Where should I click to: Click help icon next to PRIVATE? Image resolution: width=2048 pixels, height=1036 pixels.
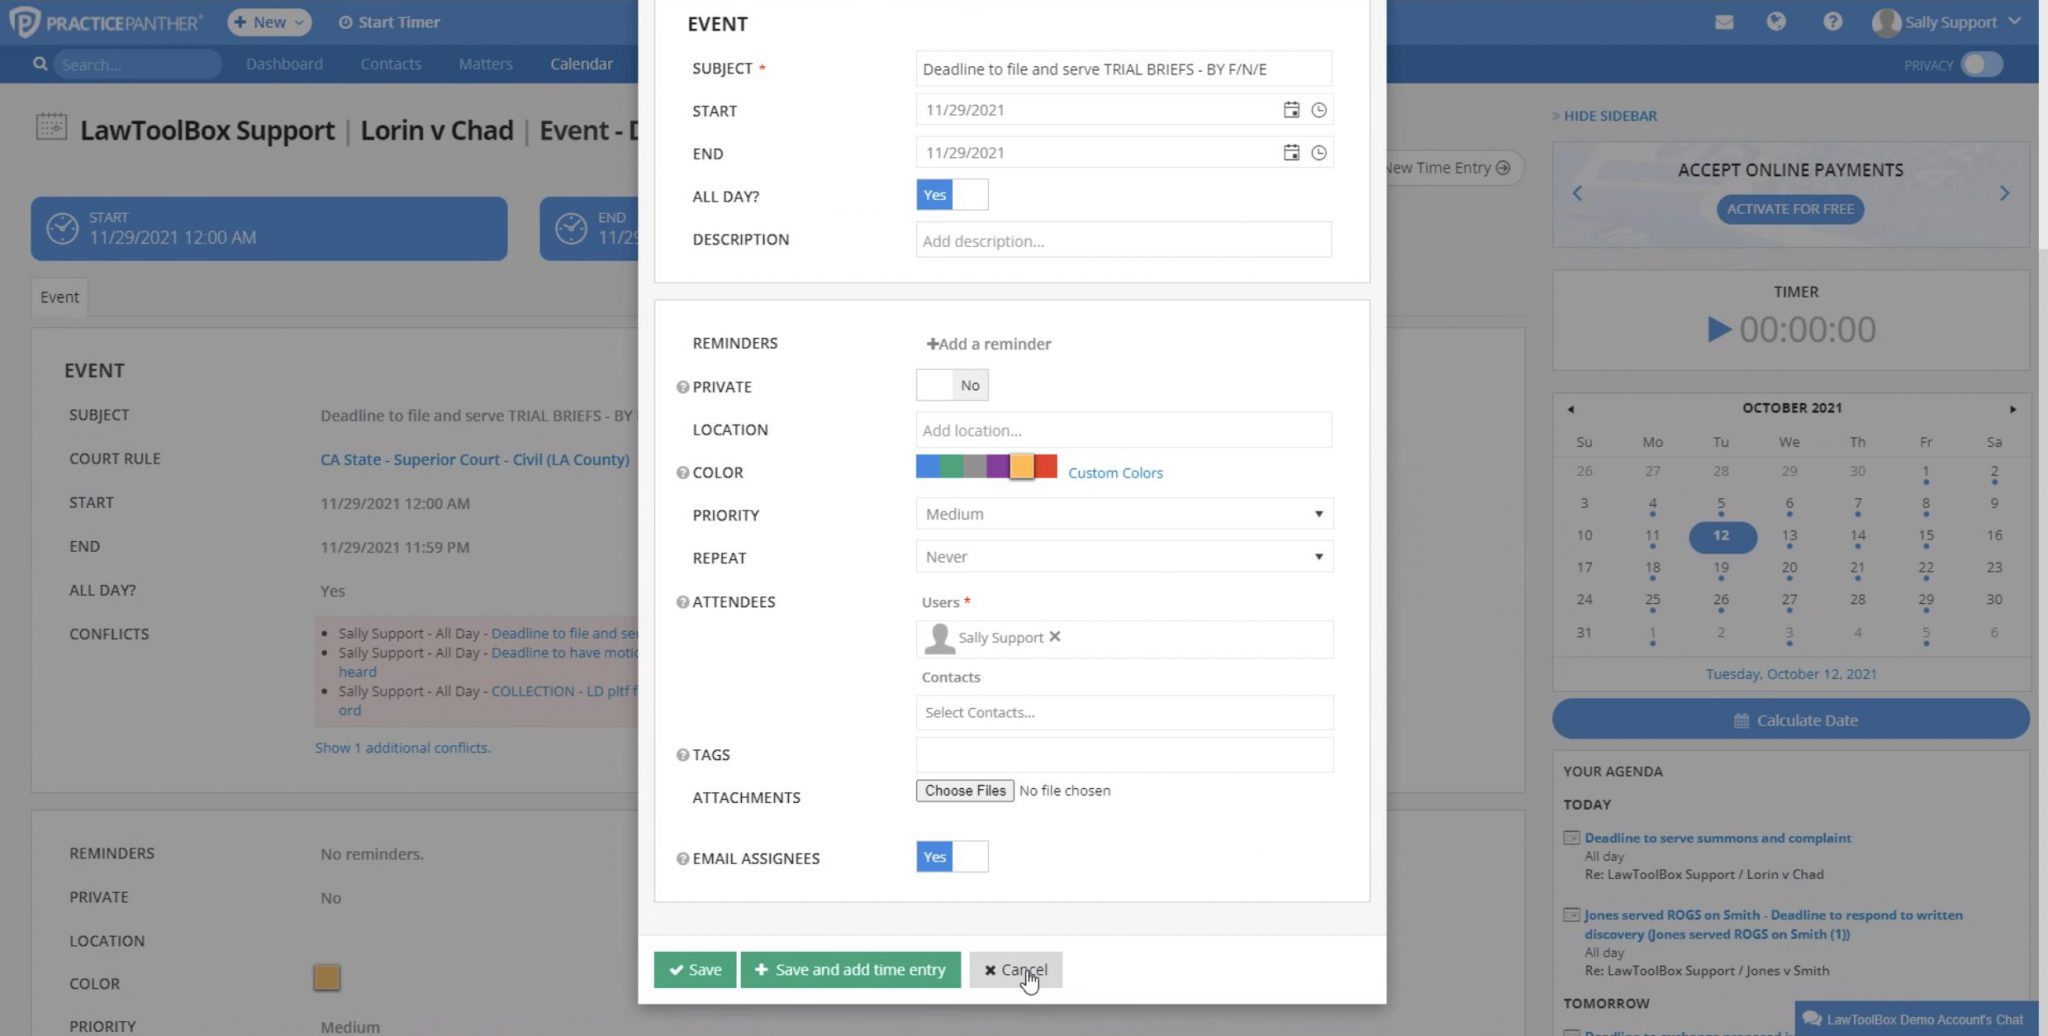(682, 387)
